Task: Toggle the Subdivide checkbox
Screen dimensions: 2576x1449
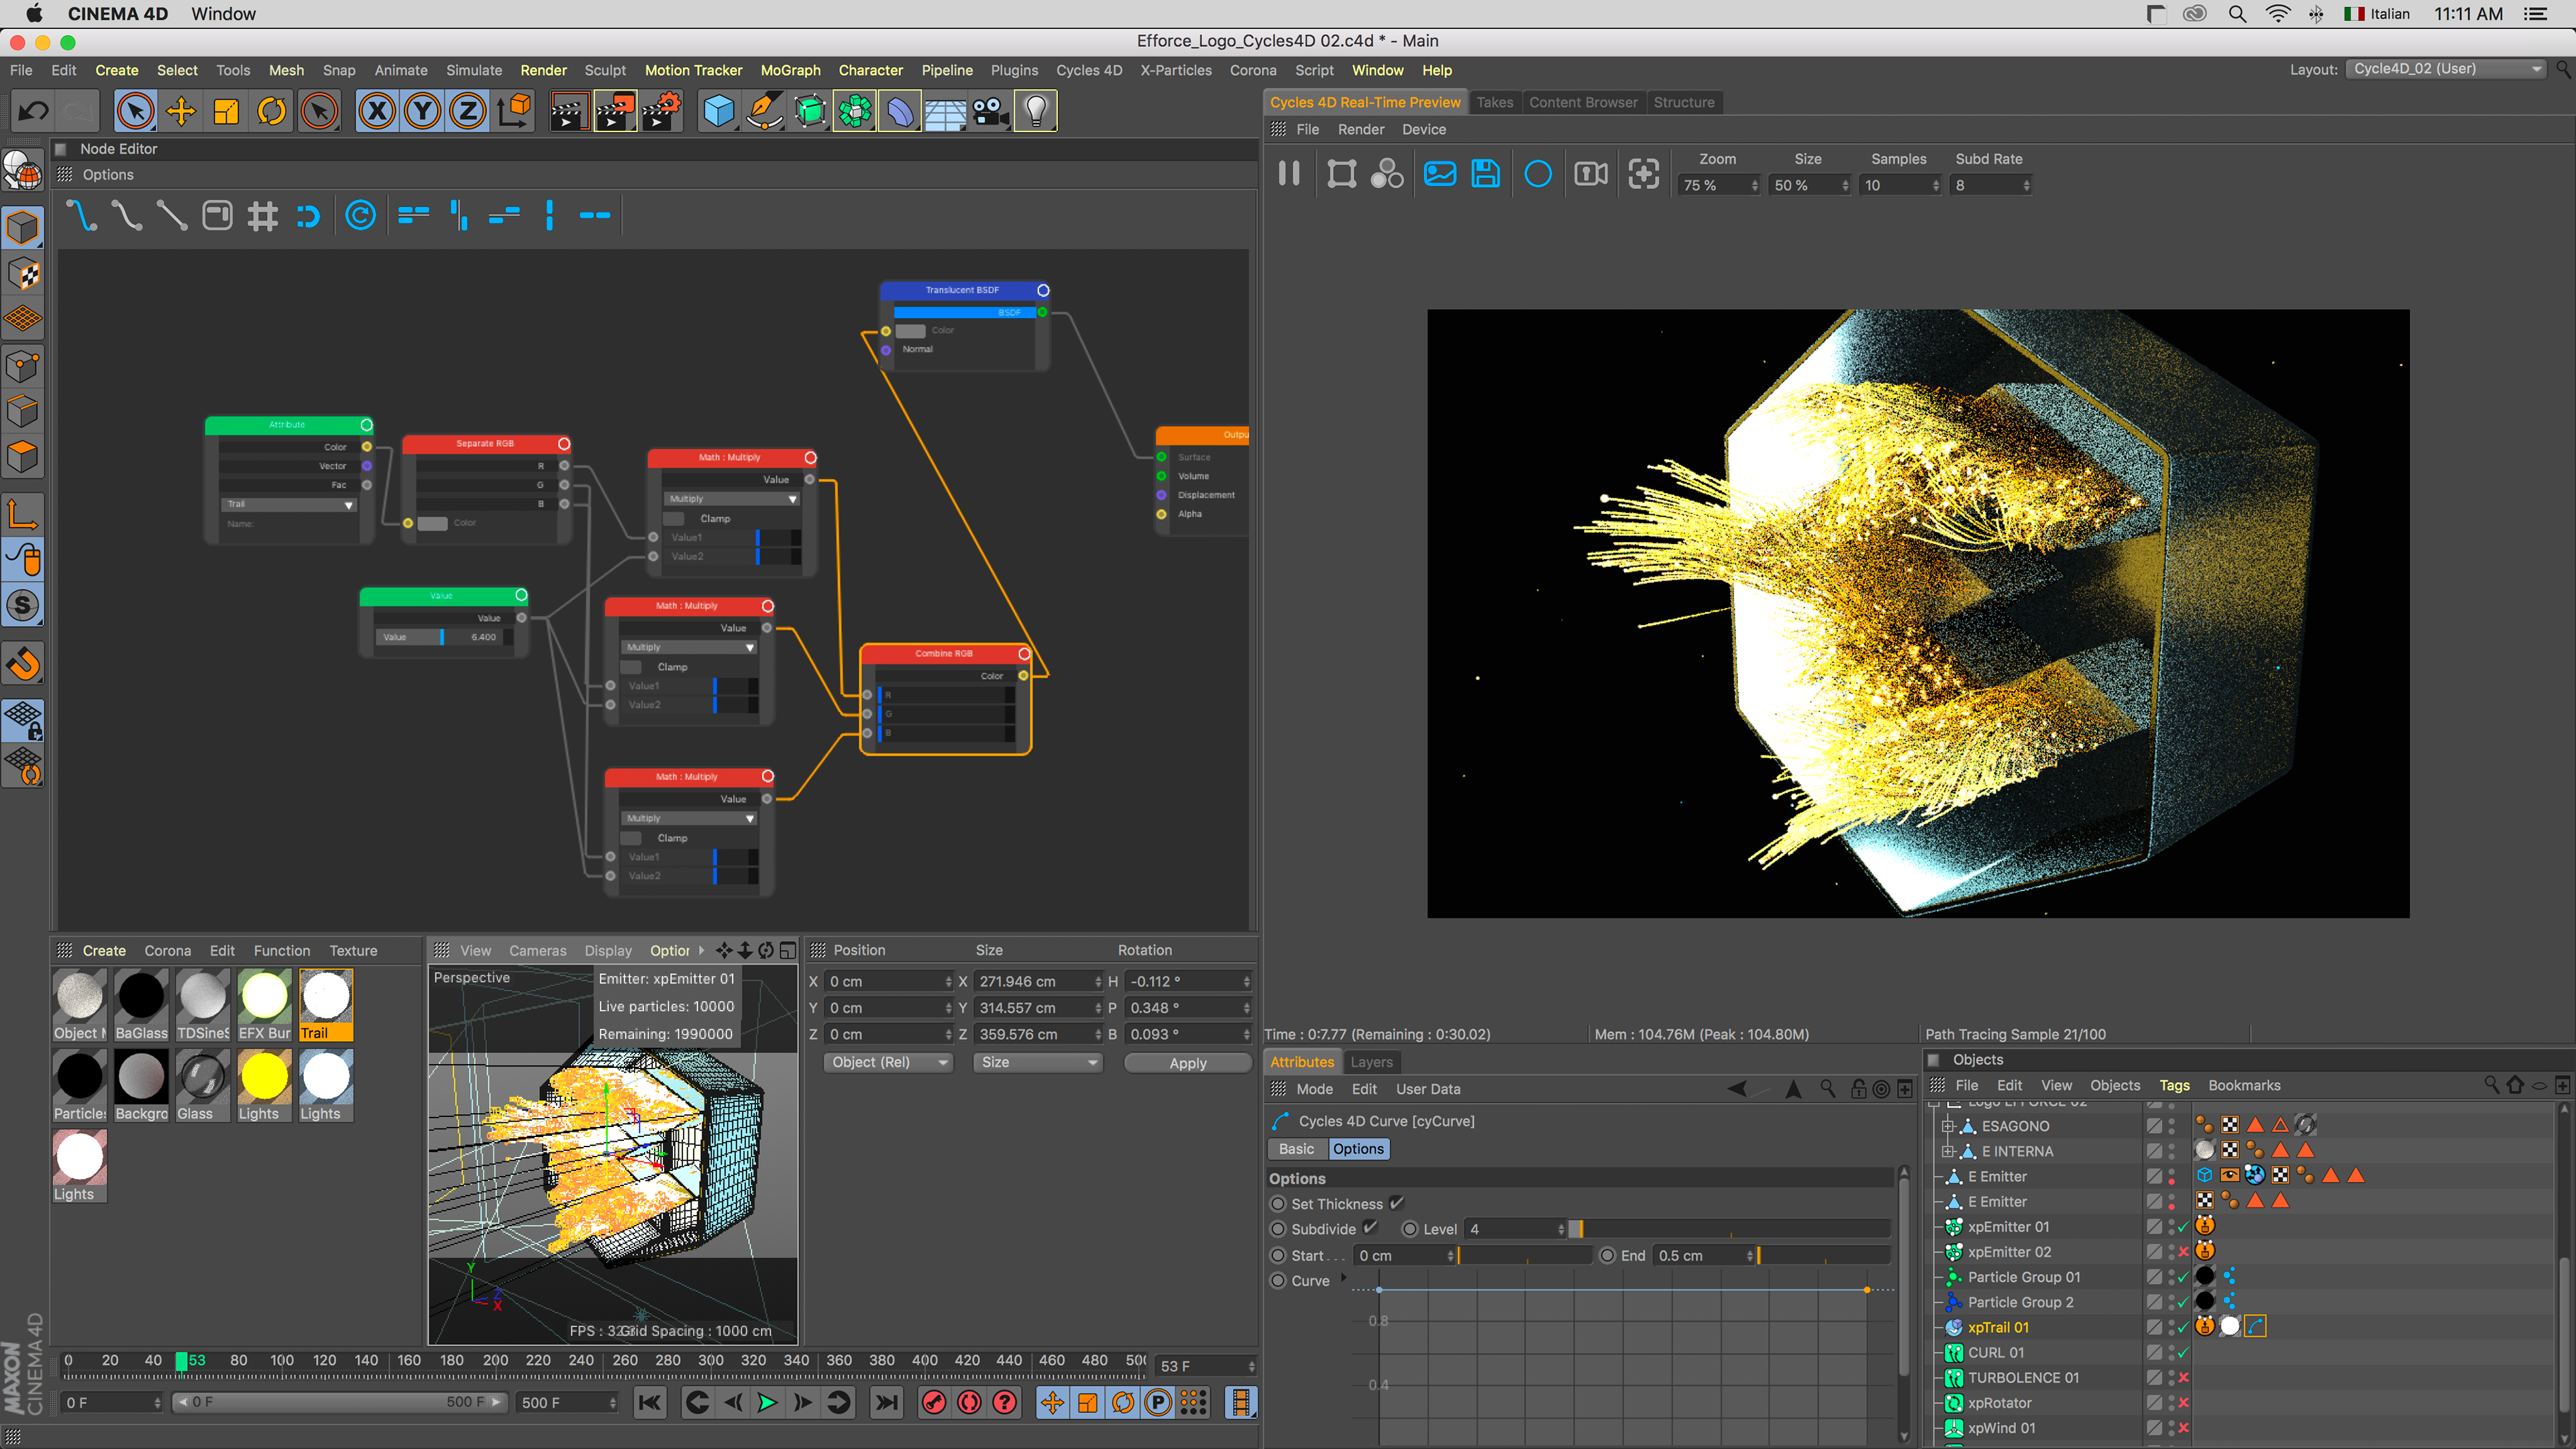Action: (x=1370, y=1228)
